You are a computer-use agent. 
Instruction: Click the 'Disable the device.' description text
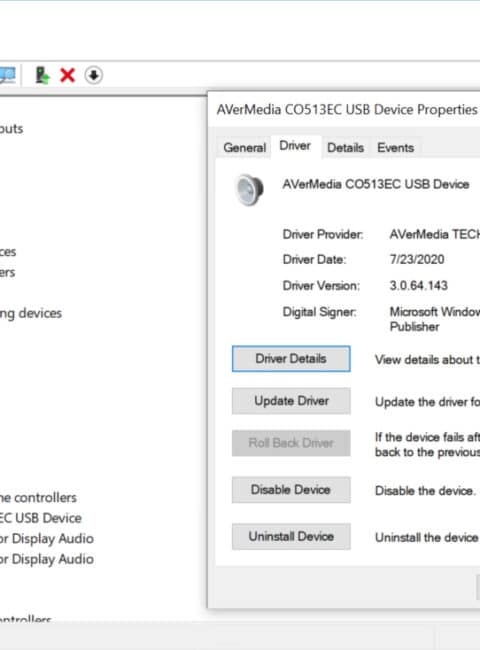[425, 491]
